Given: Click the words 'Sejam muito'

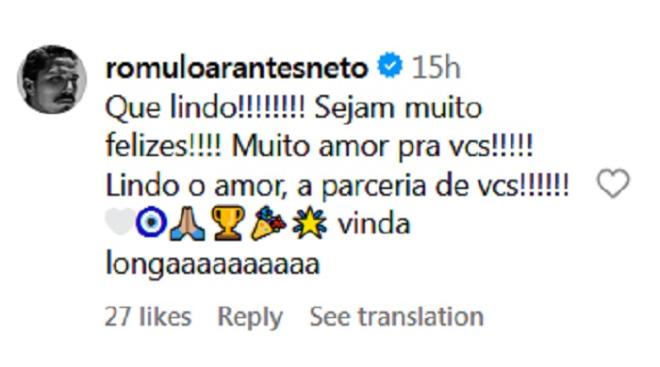Looking at the screenshot, I should click(x=398, y=108).
